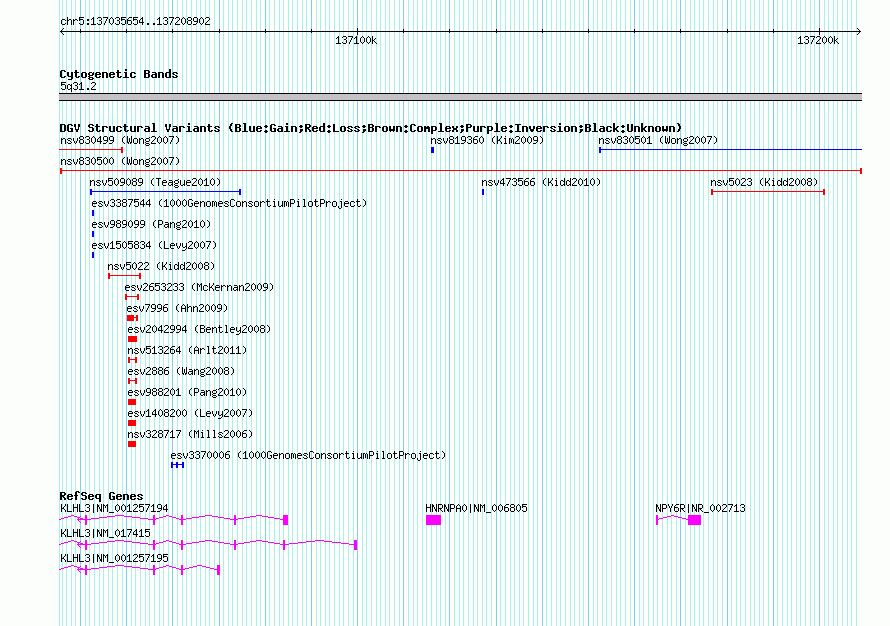This screenshot has height=626, width=890.
Task: Click the nsv830499 (Wong2007) variant label
Action: (120, 140)
